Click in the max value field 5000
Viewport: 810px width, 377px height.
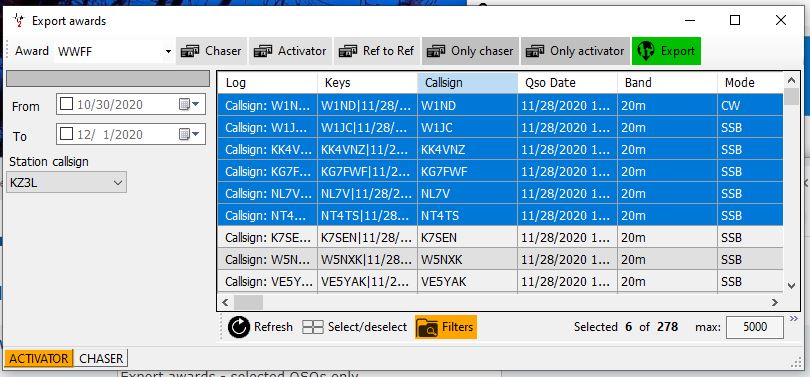point(754,327)
